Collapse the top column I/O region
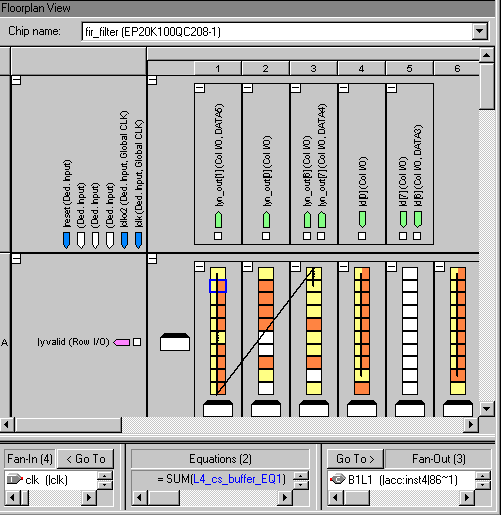Screen dimensions: 501x515 click(152, 80)
